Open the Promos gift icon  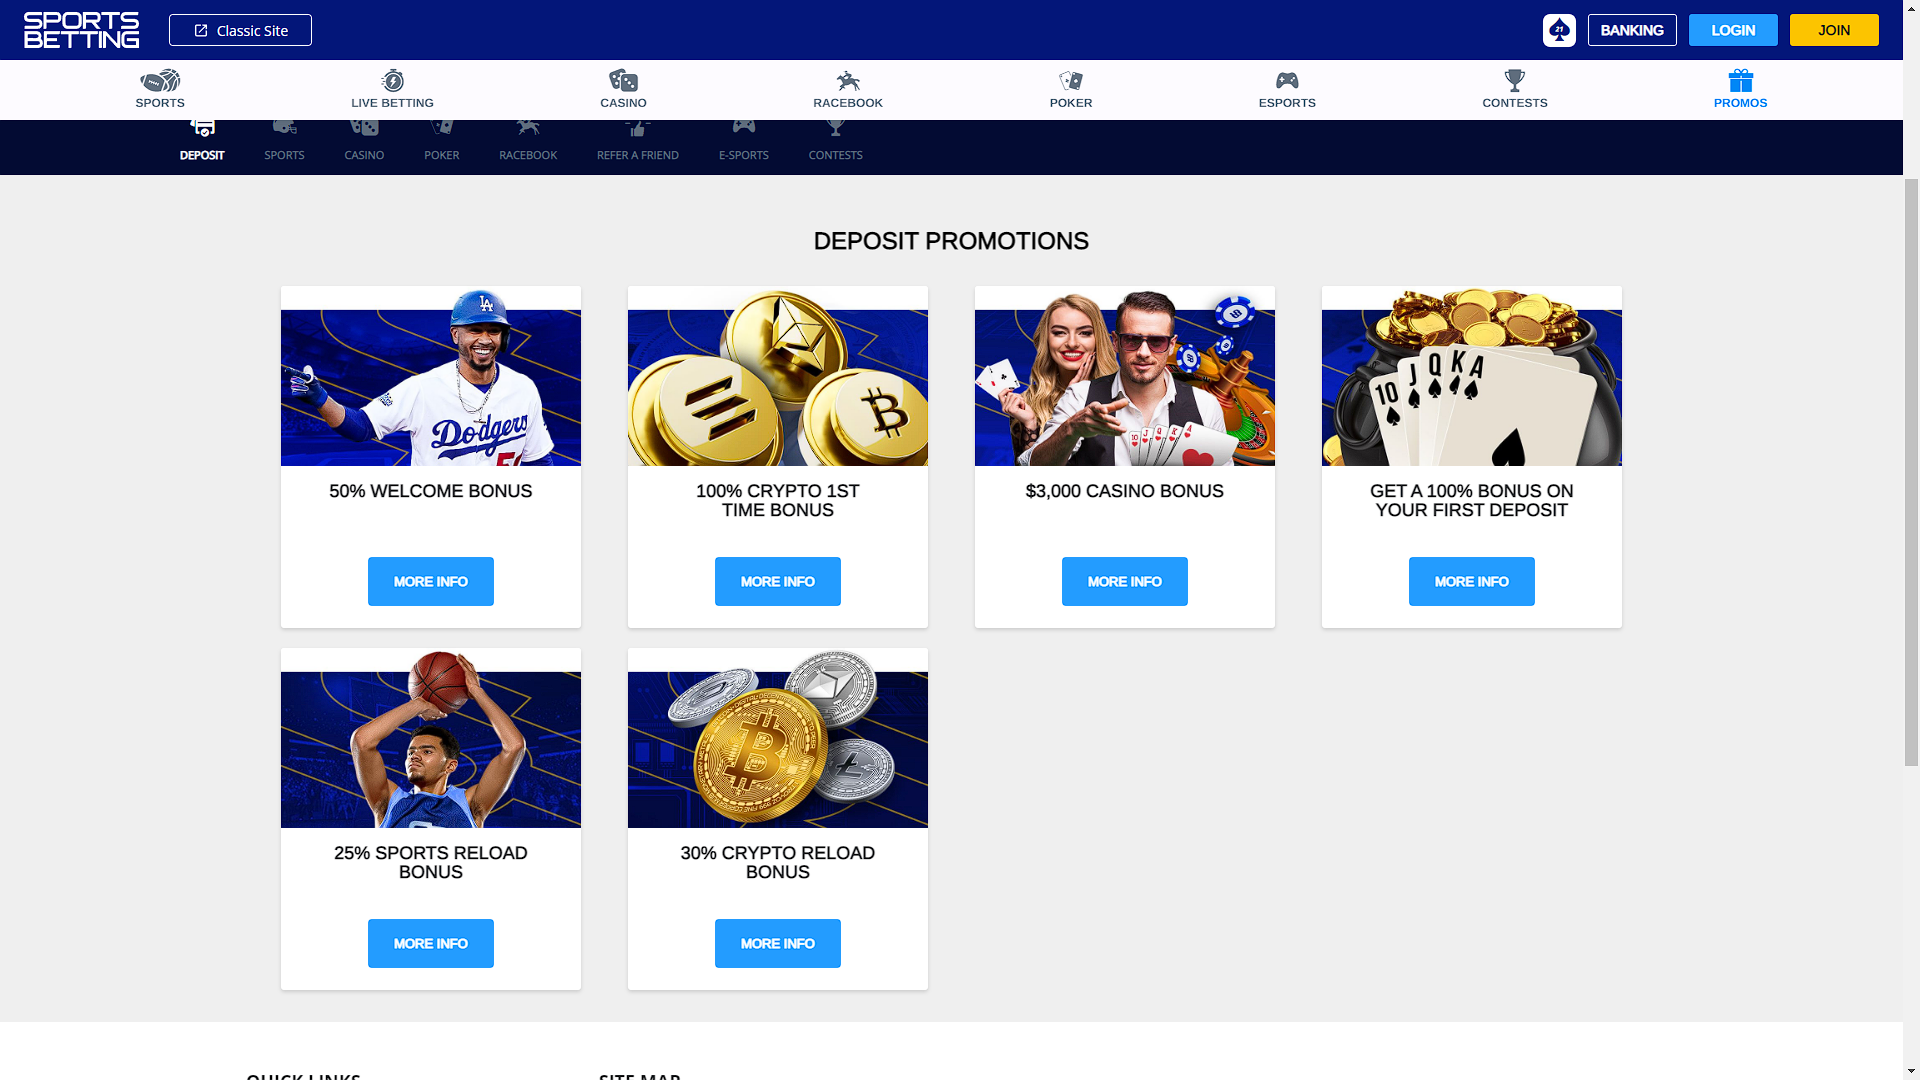coord(1740,80)
